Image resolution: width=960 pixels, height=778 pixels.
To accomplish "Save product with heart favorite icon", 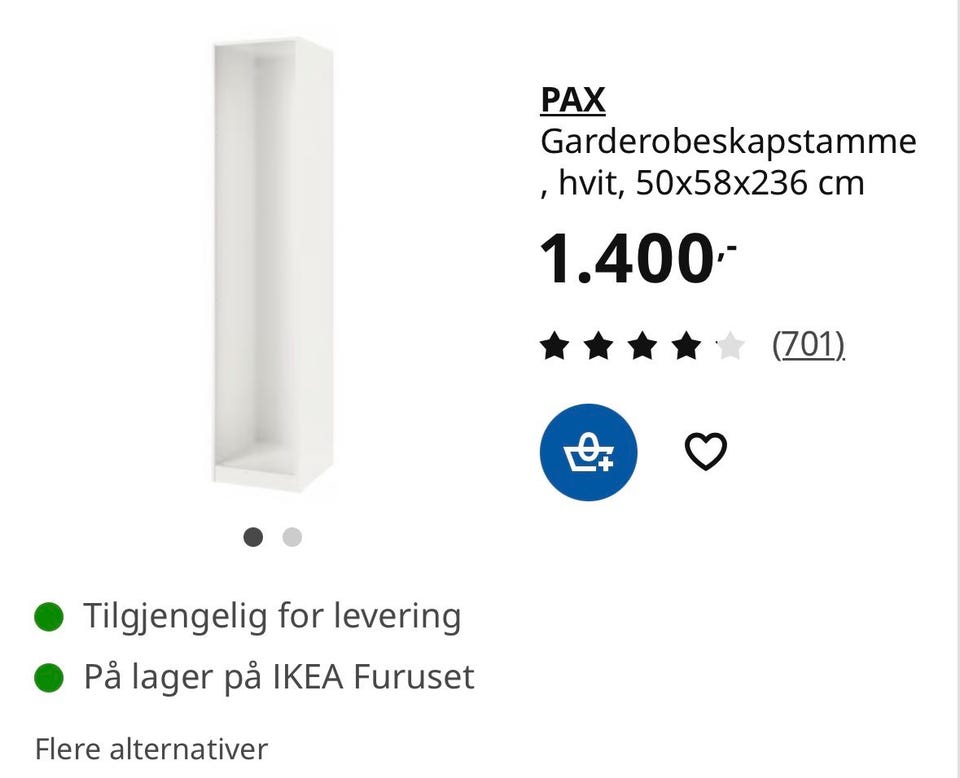I will 705,452.
